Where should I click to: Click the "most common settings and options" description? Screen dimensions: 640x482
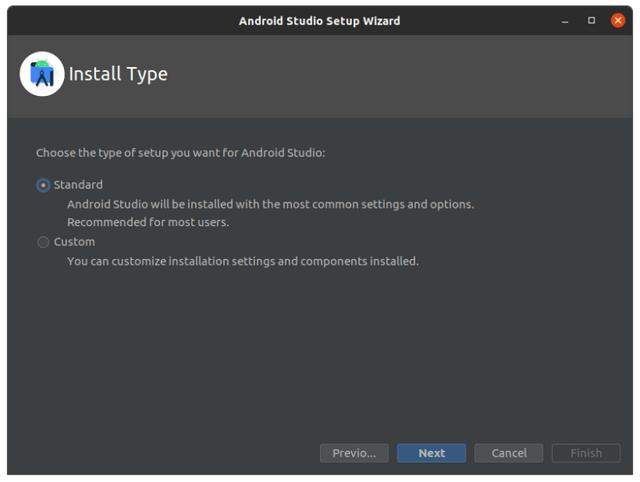click(x=271, y=204)
